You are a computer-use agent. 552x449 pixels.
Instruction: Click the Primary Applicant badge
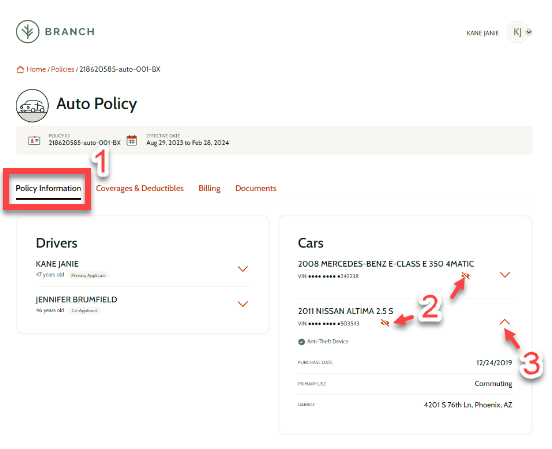[88, 276]
